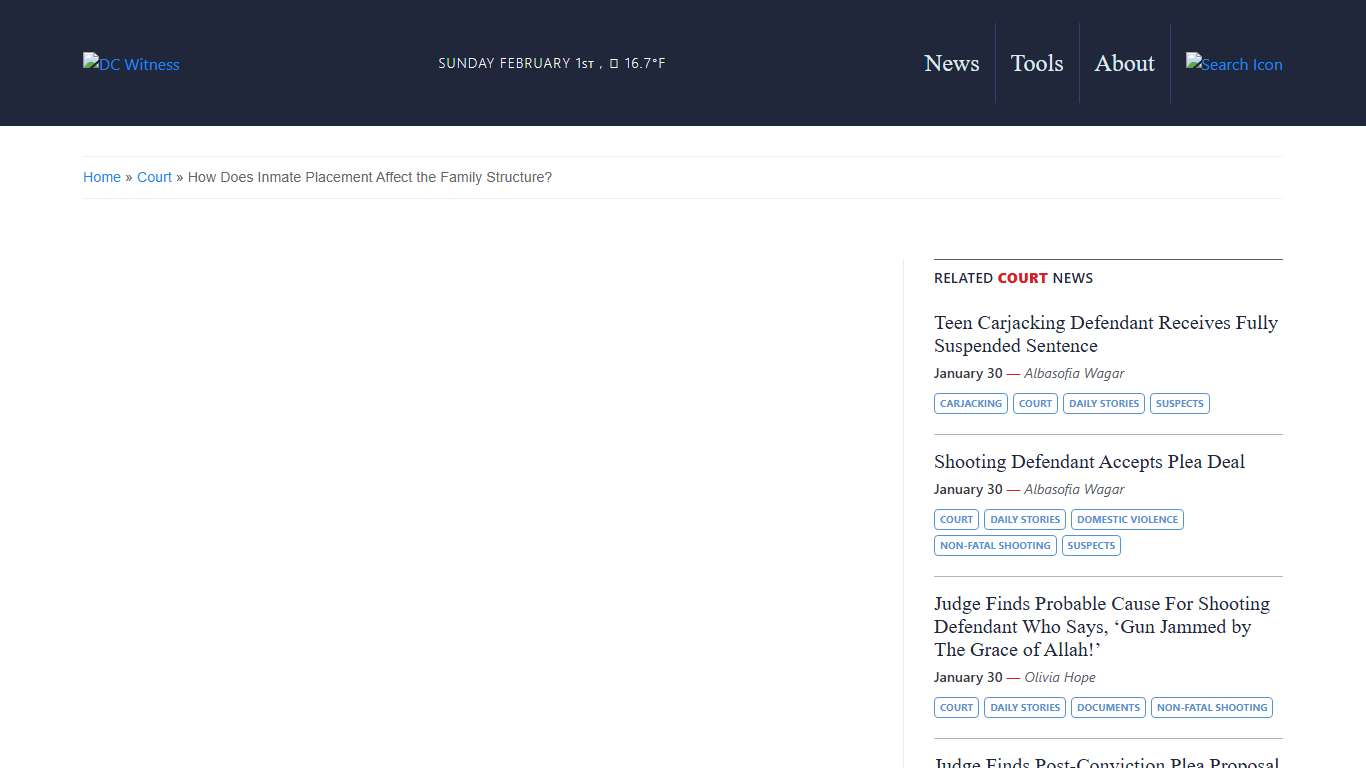1366x768 pixels.
Task: Select the DOMESTIC VIOLENCE tag
Action: tap(1127, 520)
